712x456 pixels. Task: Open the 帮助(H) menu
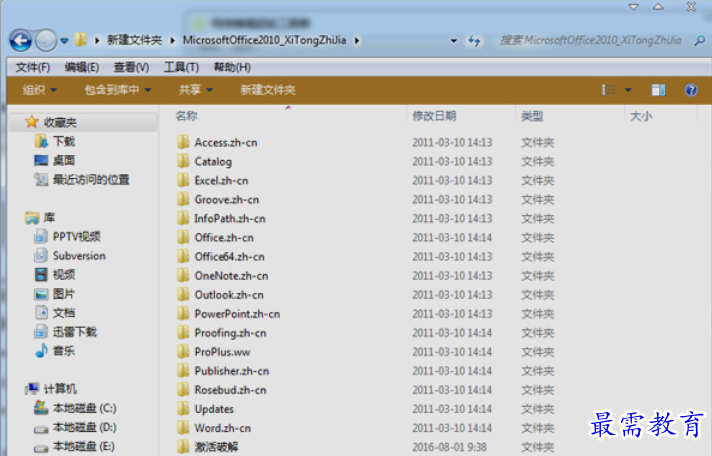pos(232,67)
